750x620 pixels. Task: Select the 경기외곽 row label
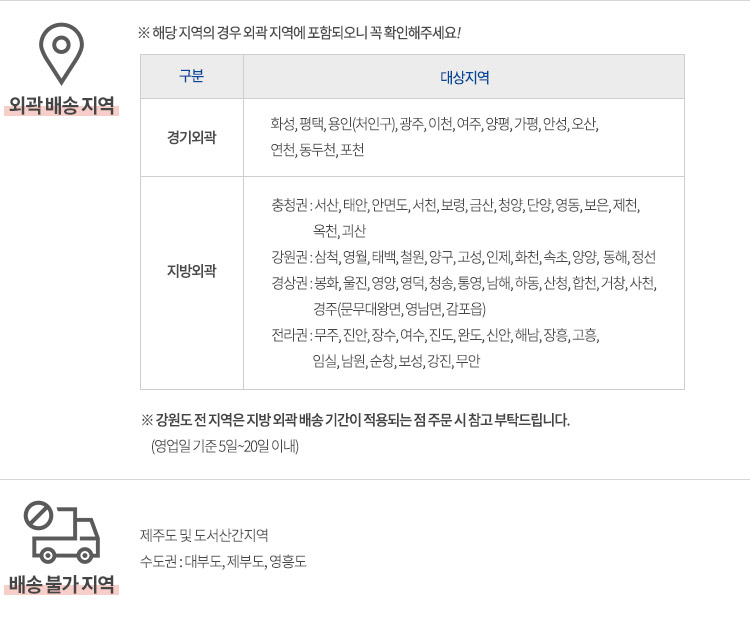click(x=192, y=137)
